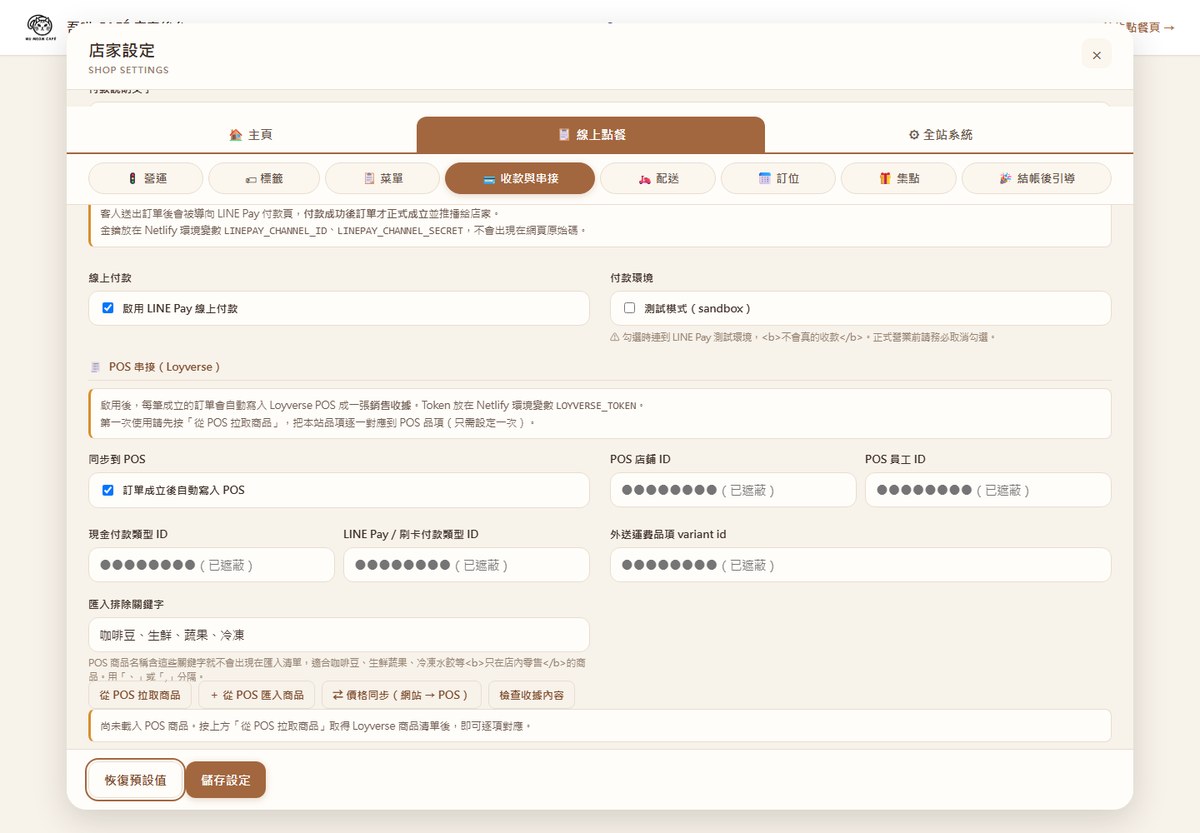This screenshot has width=1200, height=833.
Task: Close the shop settings dialog
Action: tap(1096, 55)
